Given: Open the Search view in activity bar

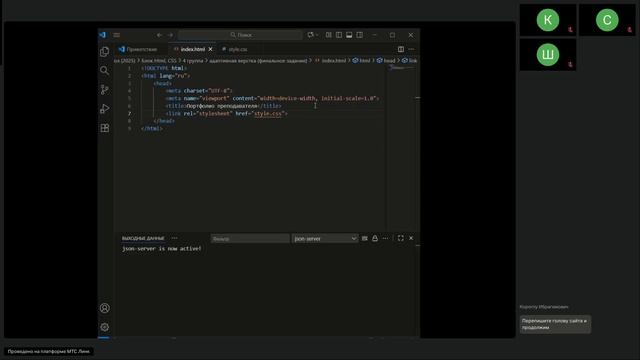Looking at the screenshot, I should tap(104, 70).
